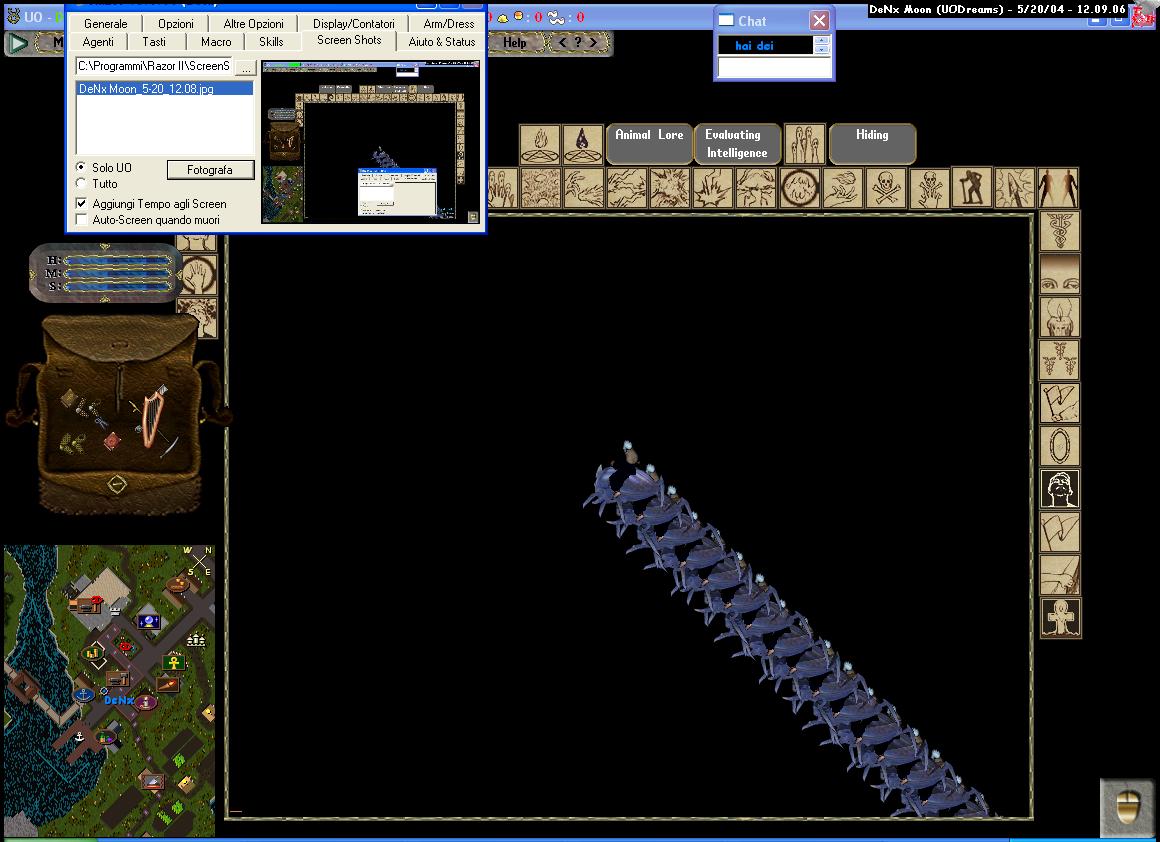The width and height of the screenshot is (1160, 842).
Task: Click the chat scroll up arrow
Action: pos(822,41)
